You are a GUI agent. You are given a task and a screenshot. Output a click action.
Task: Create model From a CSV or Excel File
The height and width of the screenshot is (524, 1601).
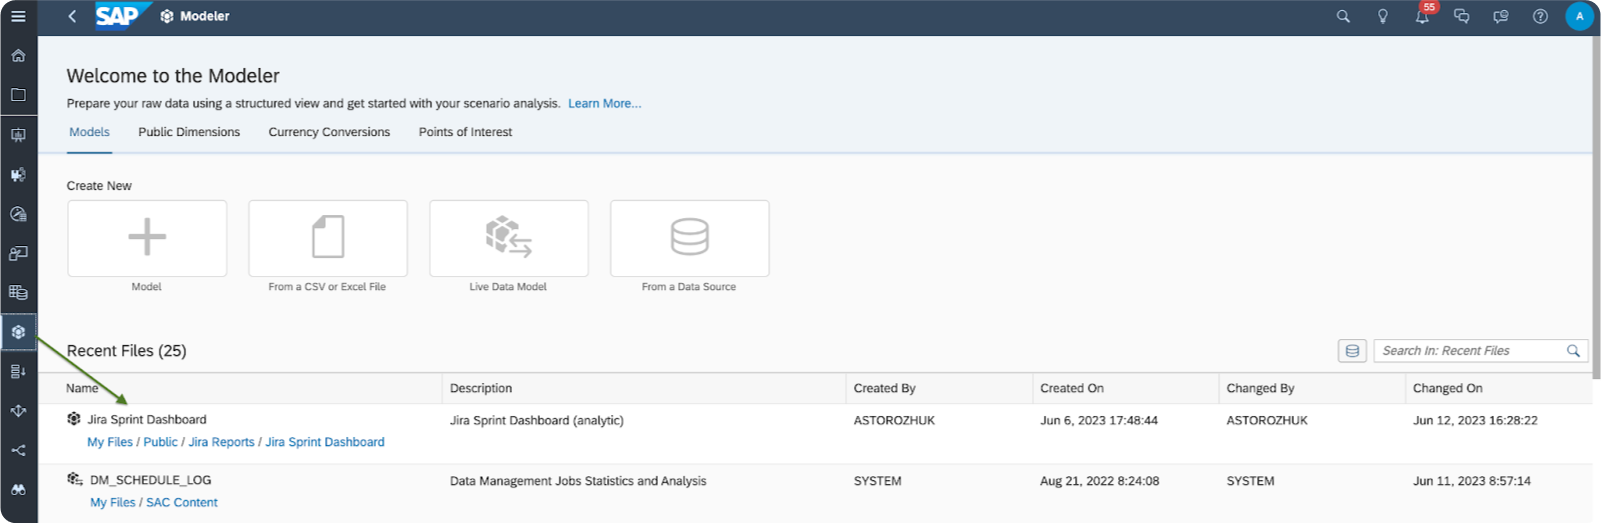[328, 238]
